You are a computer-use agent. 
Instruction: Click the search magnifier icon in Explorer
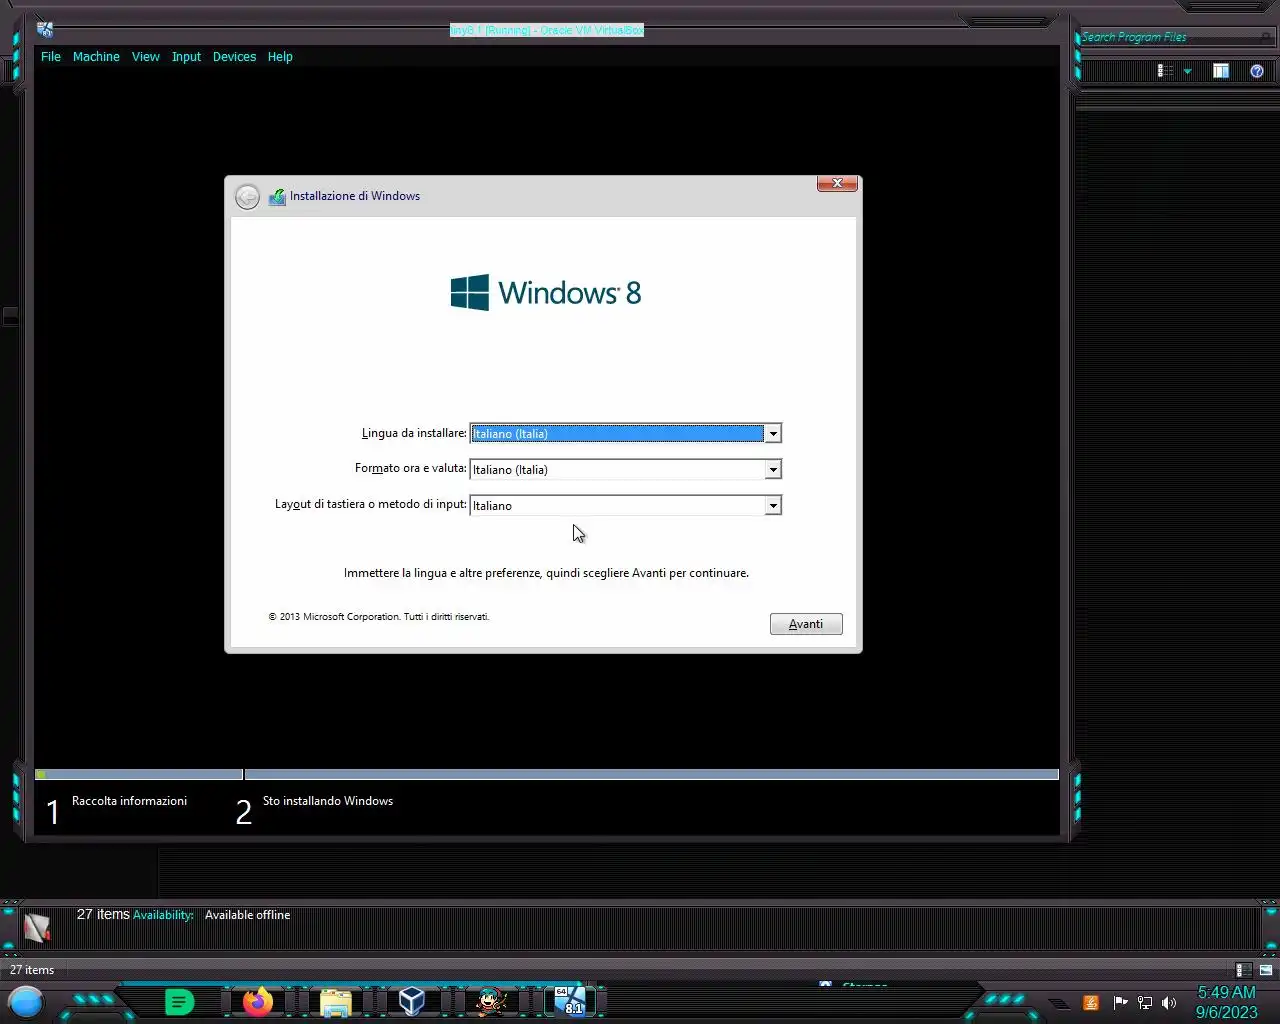pos(1266,37)
